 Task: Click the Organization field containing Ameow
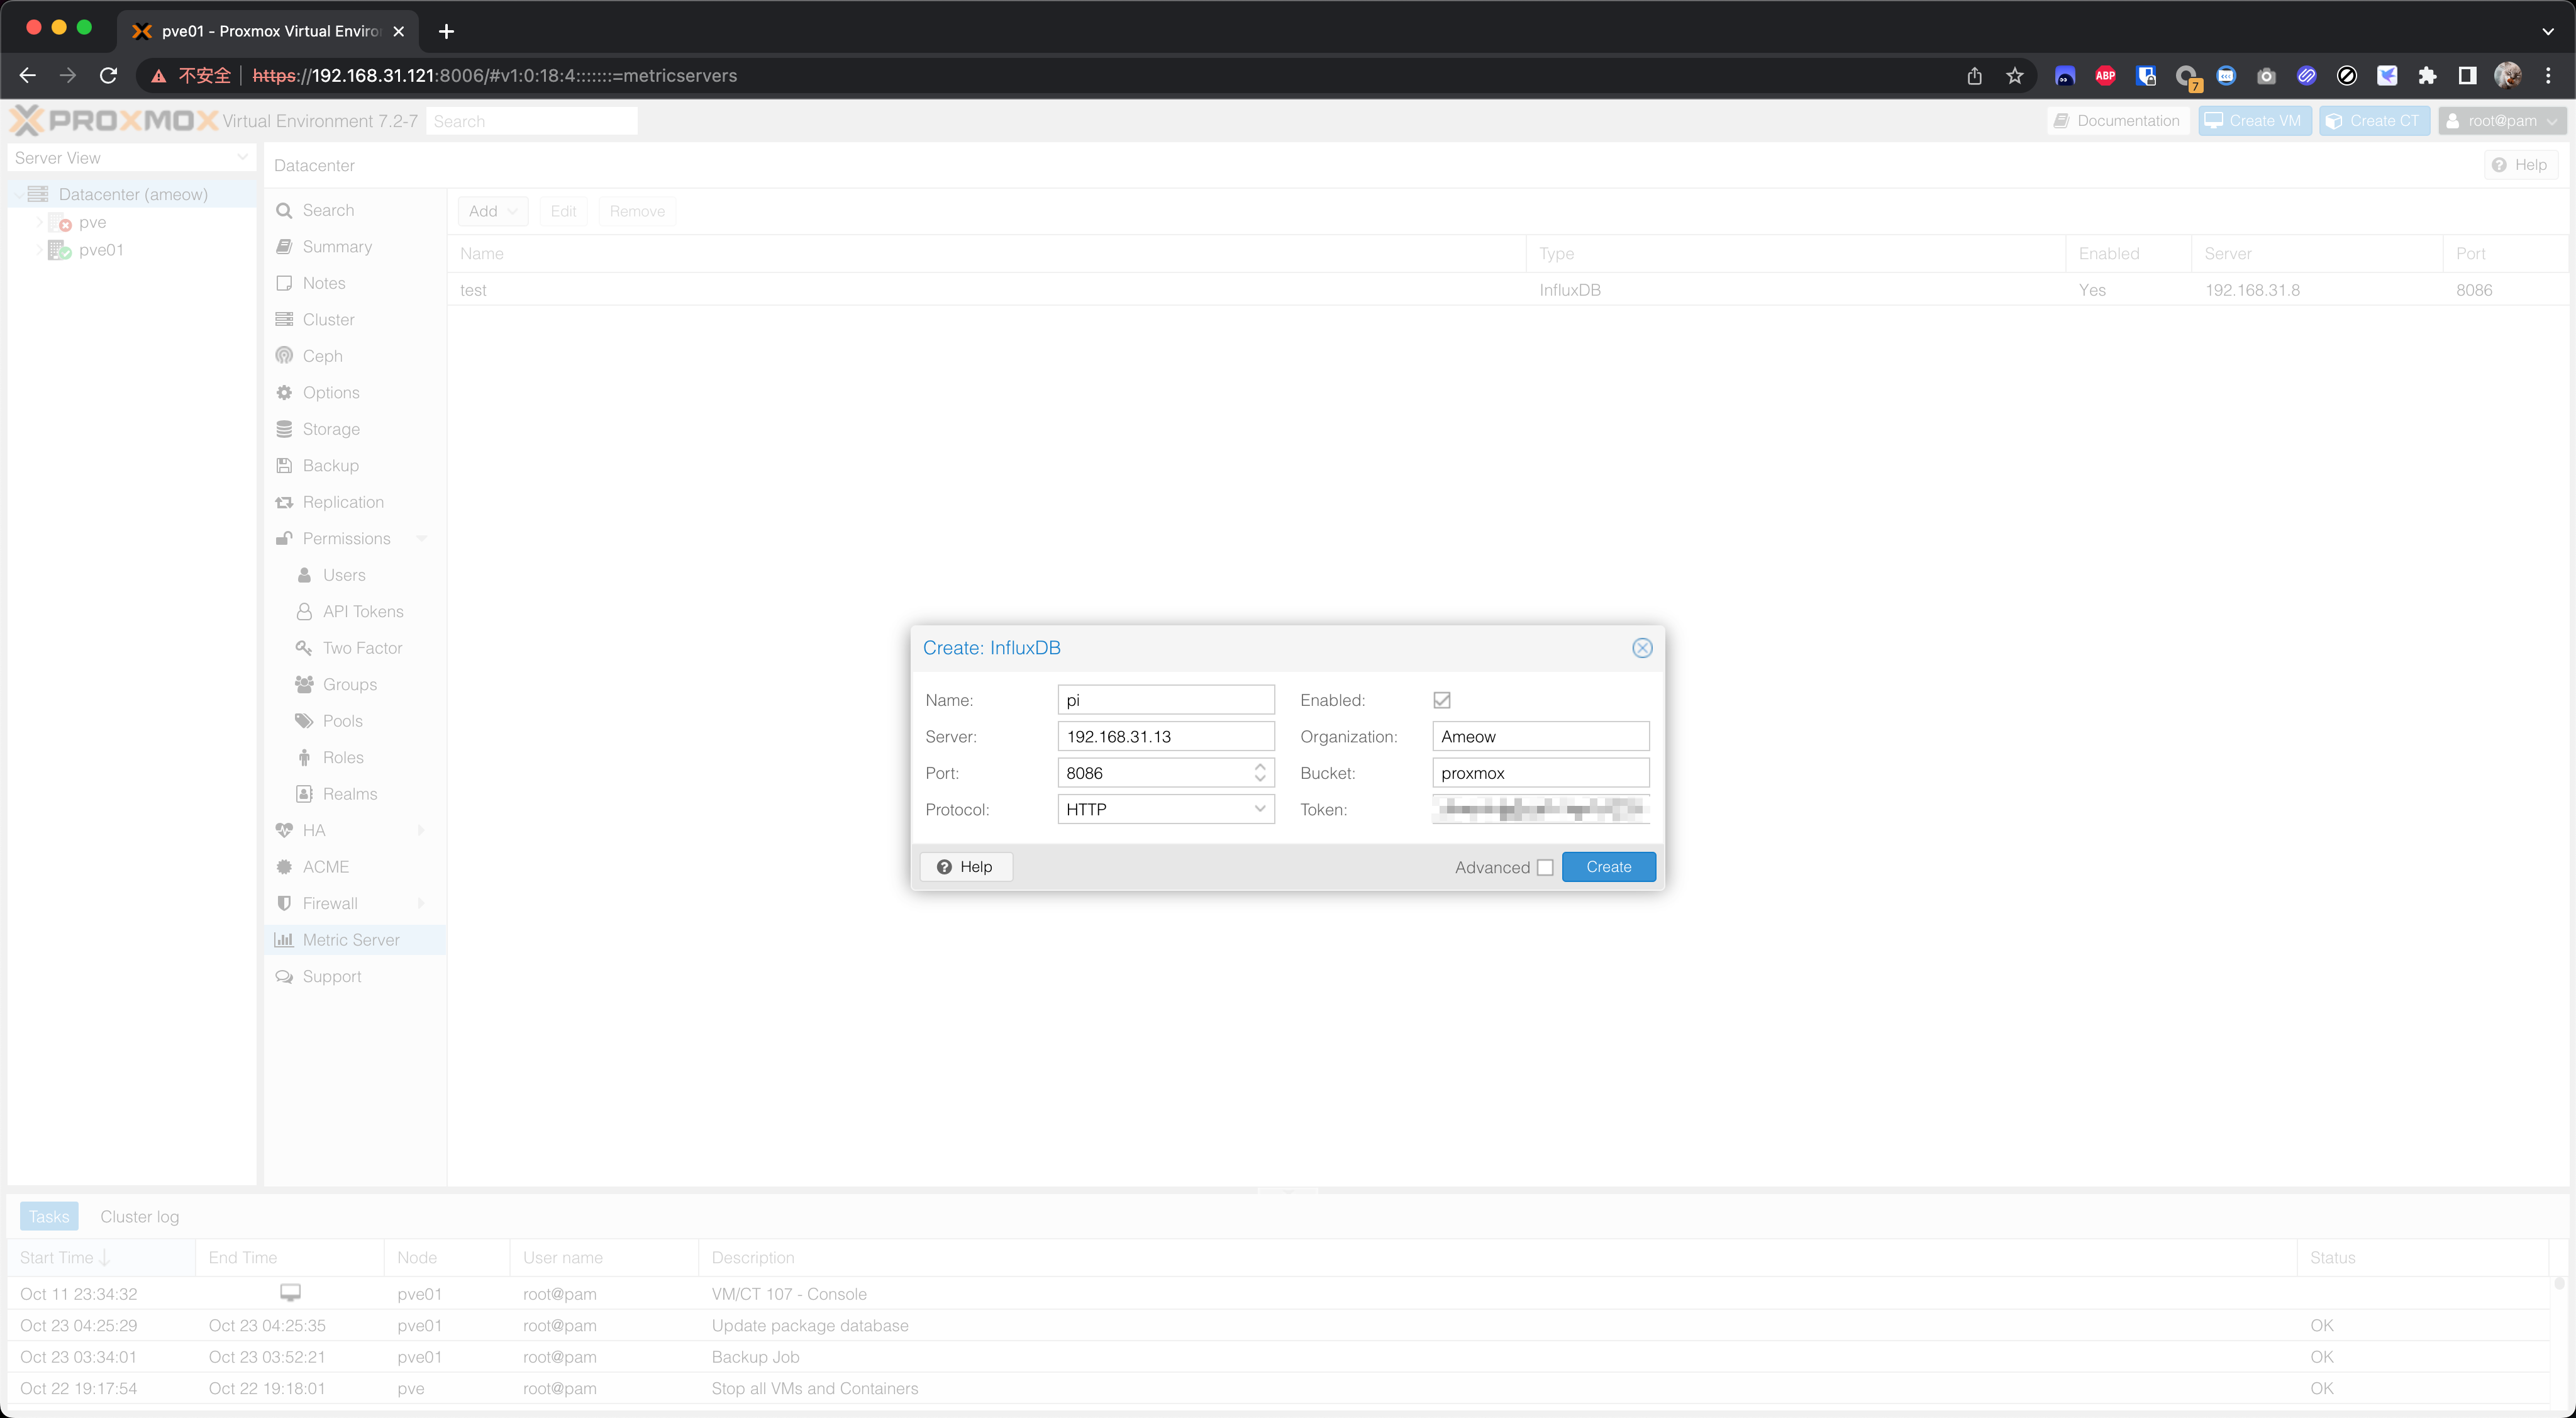click(x=1540, y=736)
